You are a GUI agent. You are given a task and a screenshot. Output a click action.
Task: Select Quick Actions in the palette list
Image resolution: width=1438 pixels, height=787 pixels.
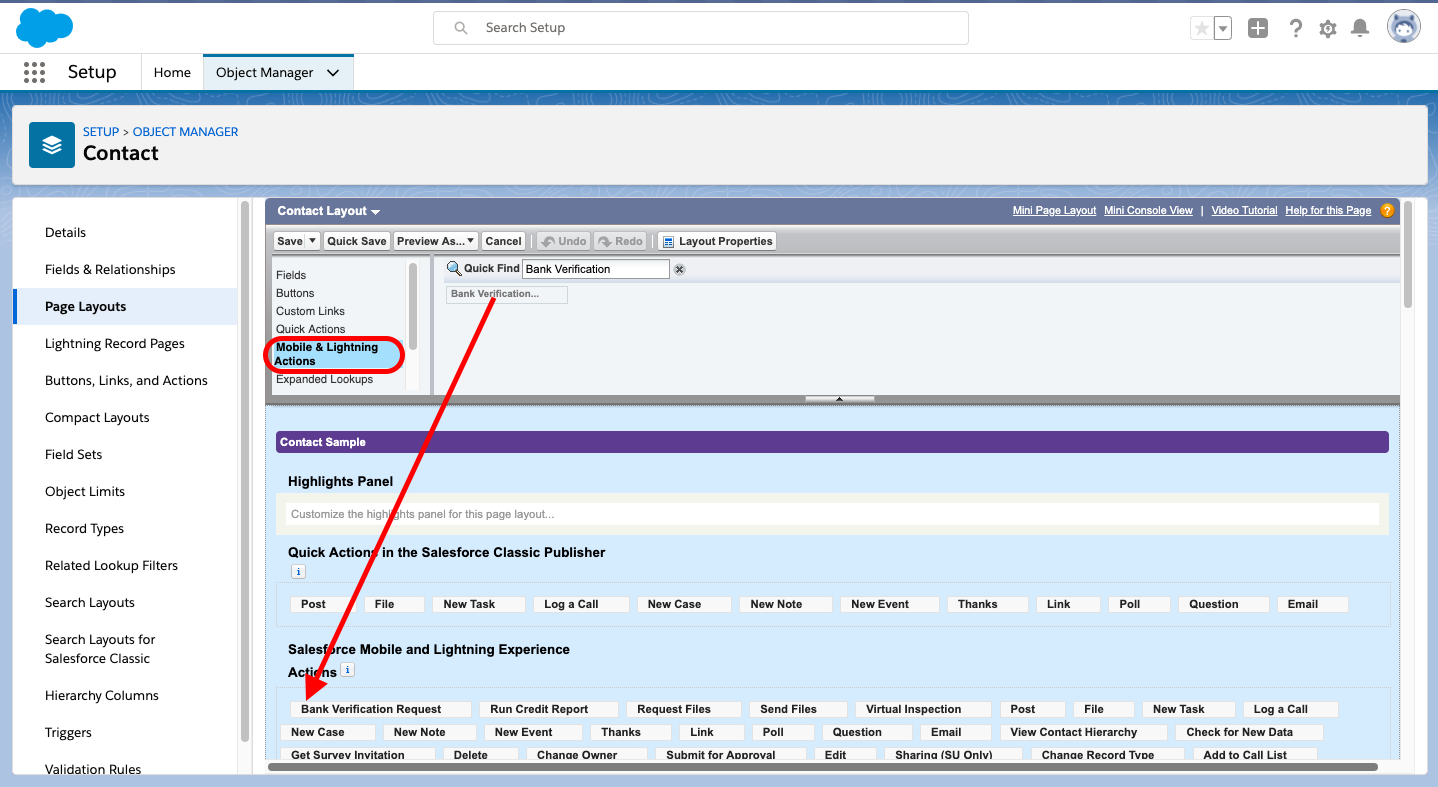[311, 329]
